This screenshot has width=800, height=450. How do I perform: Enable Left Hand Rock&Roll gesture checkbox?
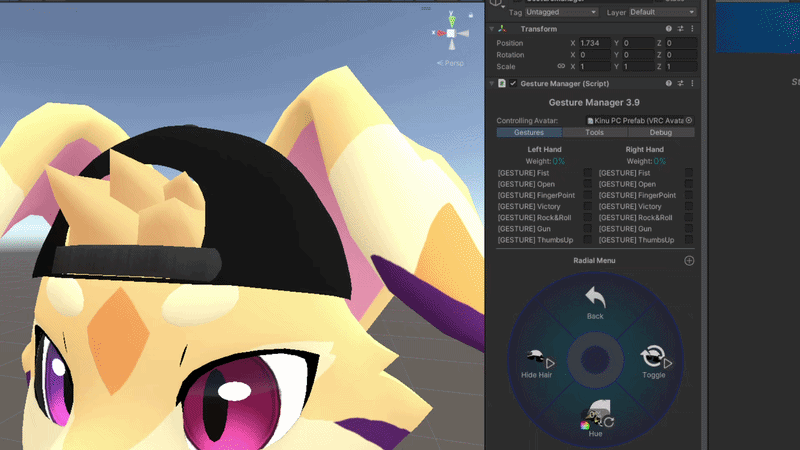[588, 217]
